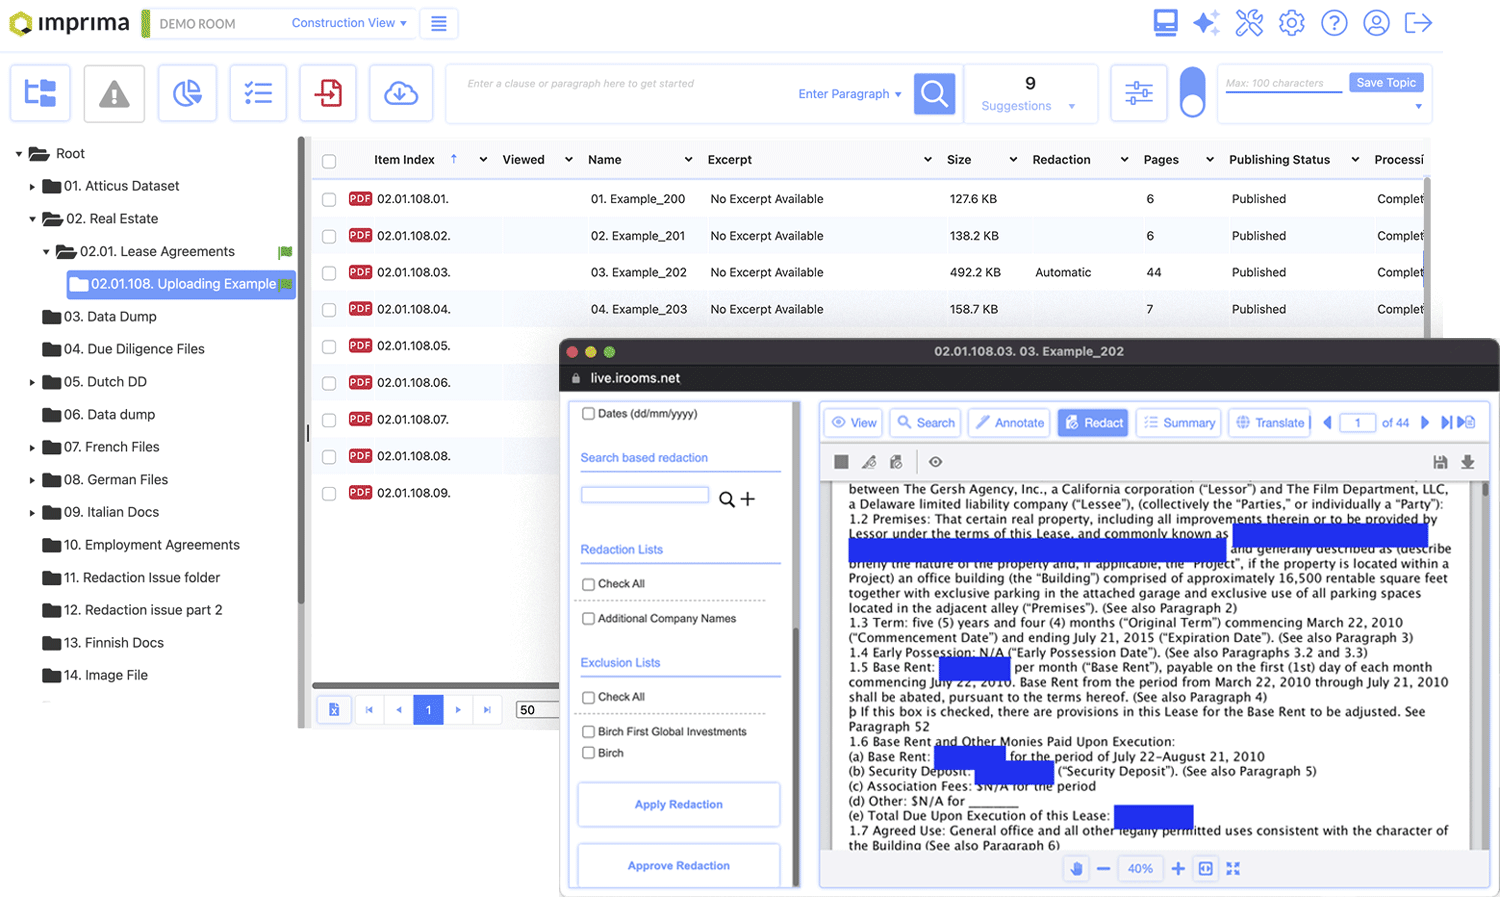Image resolution: width=1500 pixels, height=897 pixels.
Task: Open the pie chart statistics icon
Action: click(187, 92)
